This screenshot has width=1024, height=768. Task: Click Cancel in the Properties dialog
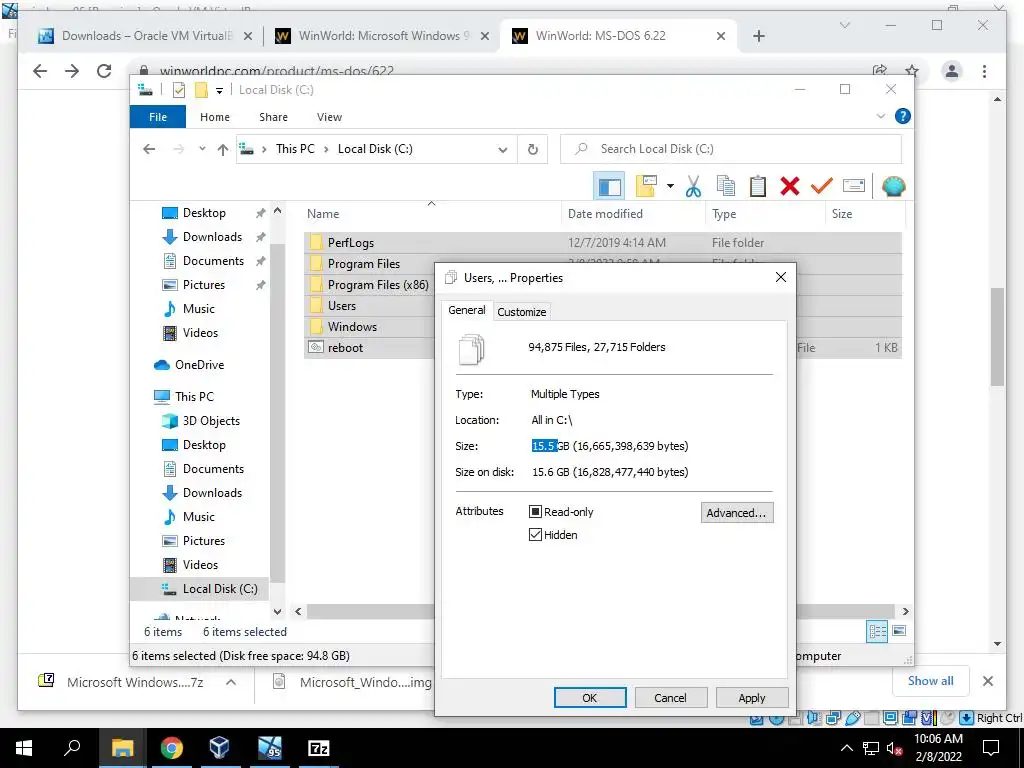point(670,697)
